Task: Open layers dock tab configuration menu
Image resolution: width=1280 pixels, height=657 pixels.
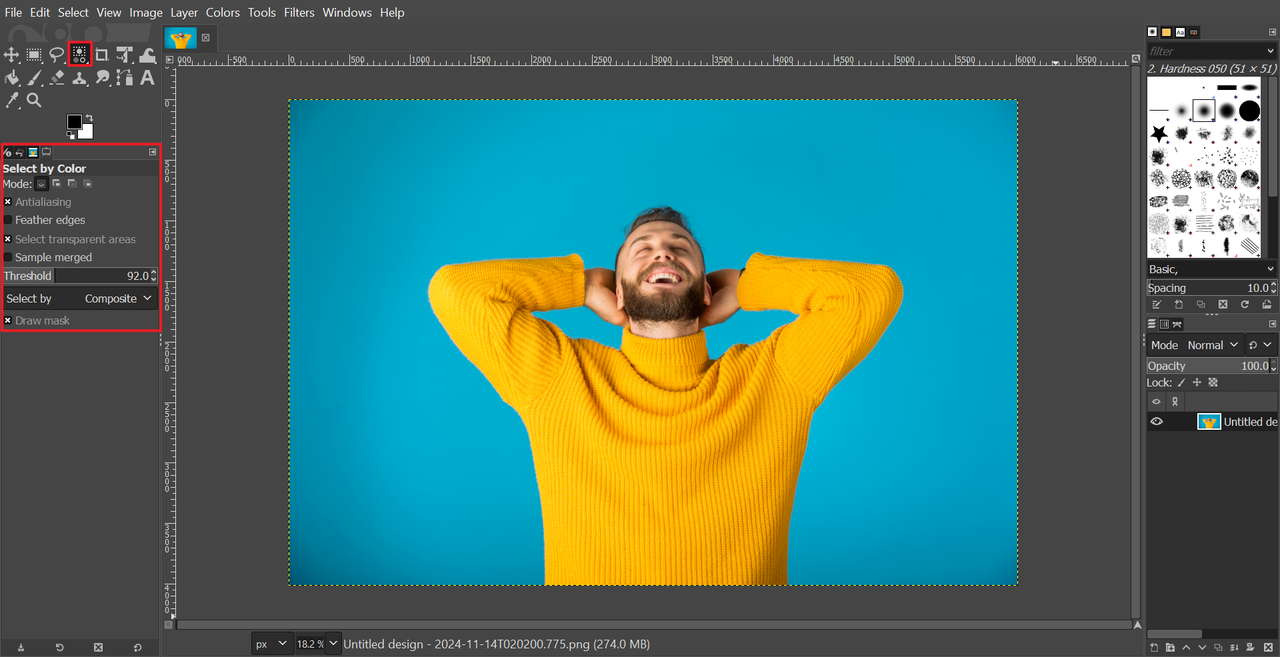Action: click(x=1273, y=324)
